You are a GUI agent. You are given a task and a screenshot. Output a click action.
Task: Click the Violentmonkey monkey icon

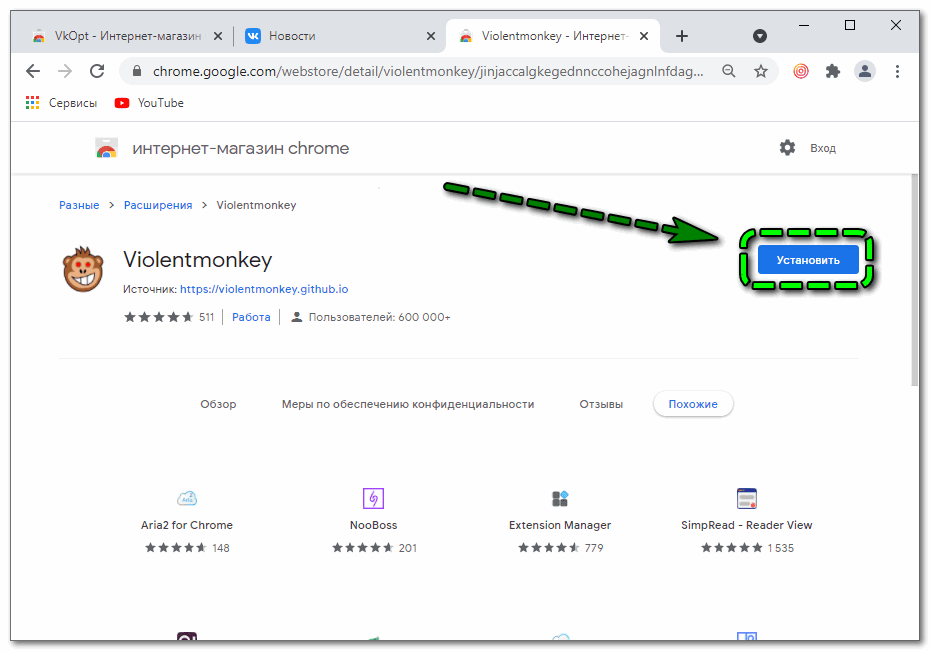83,270
